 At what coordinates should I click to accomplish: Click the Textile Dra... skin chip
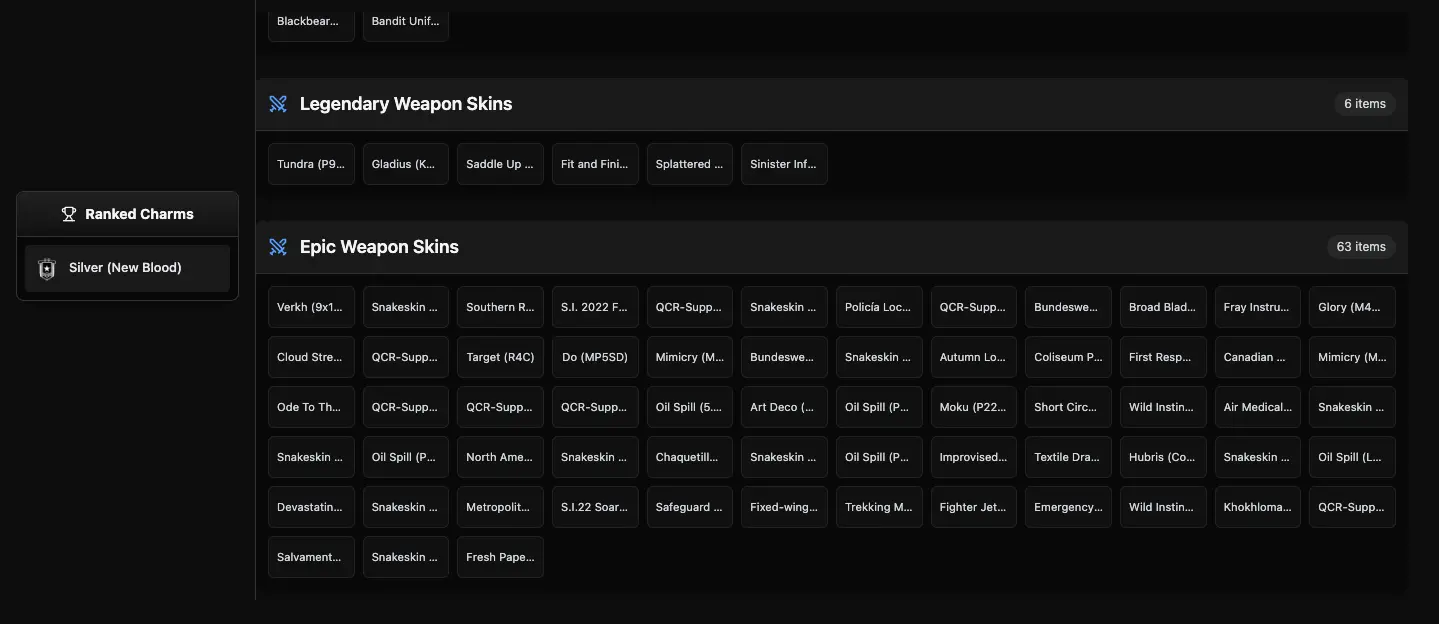pyautogui.click(x=1068, y=457)
